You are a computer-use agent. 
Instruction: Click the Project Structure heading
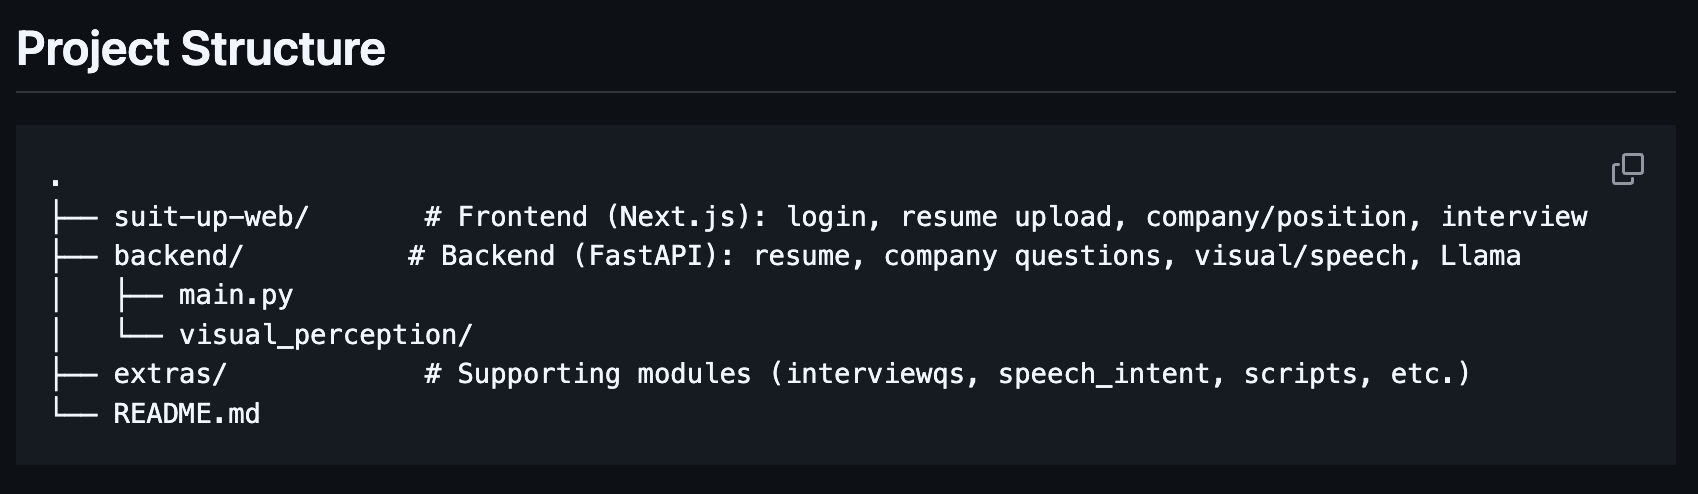201,49
